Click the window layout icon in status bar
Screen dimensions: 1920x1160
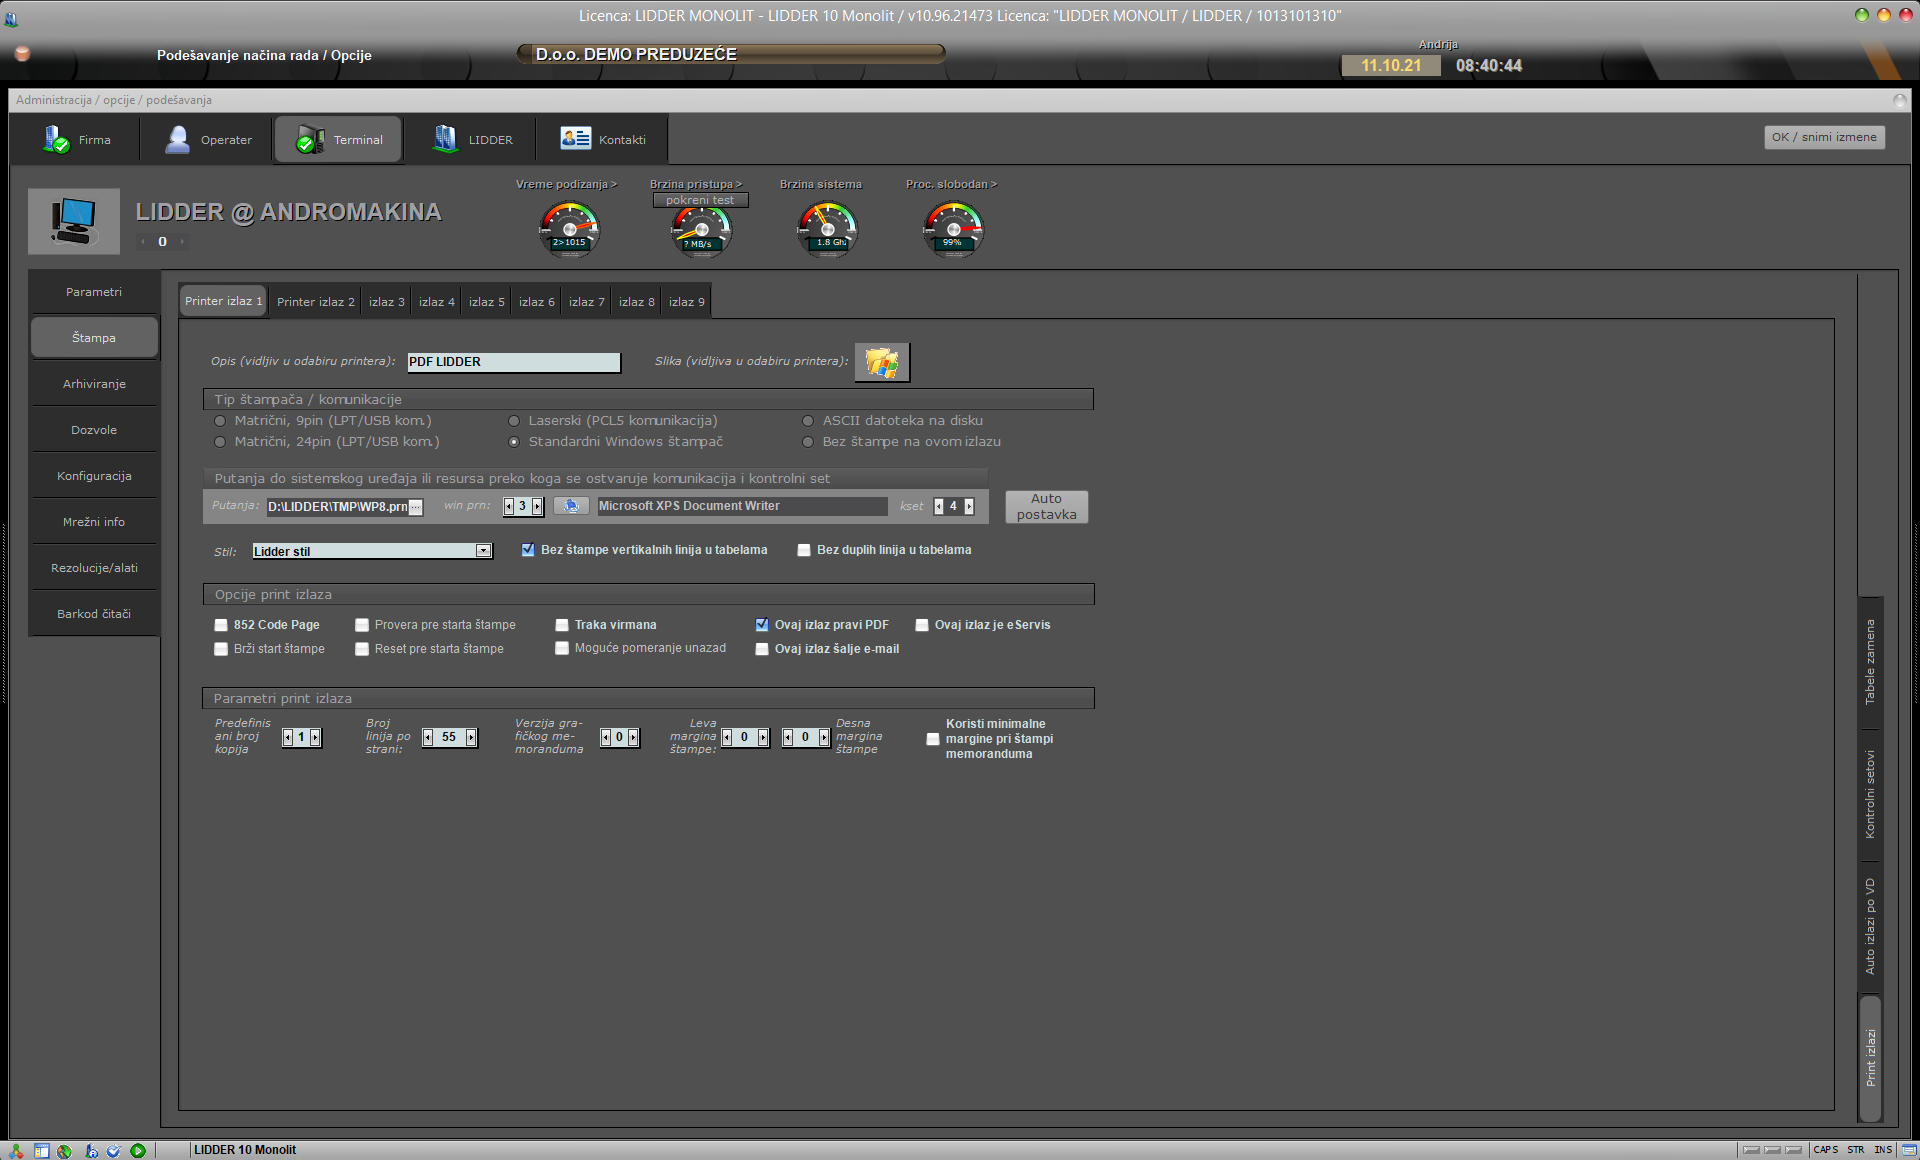41,1151
